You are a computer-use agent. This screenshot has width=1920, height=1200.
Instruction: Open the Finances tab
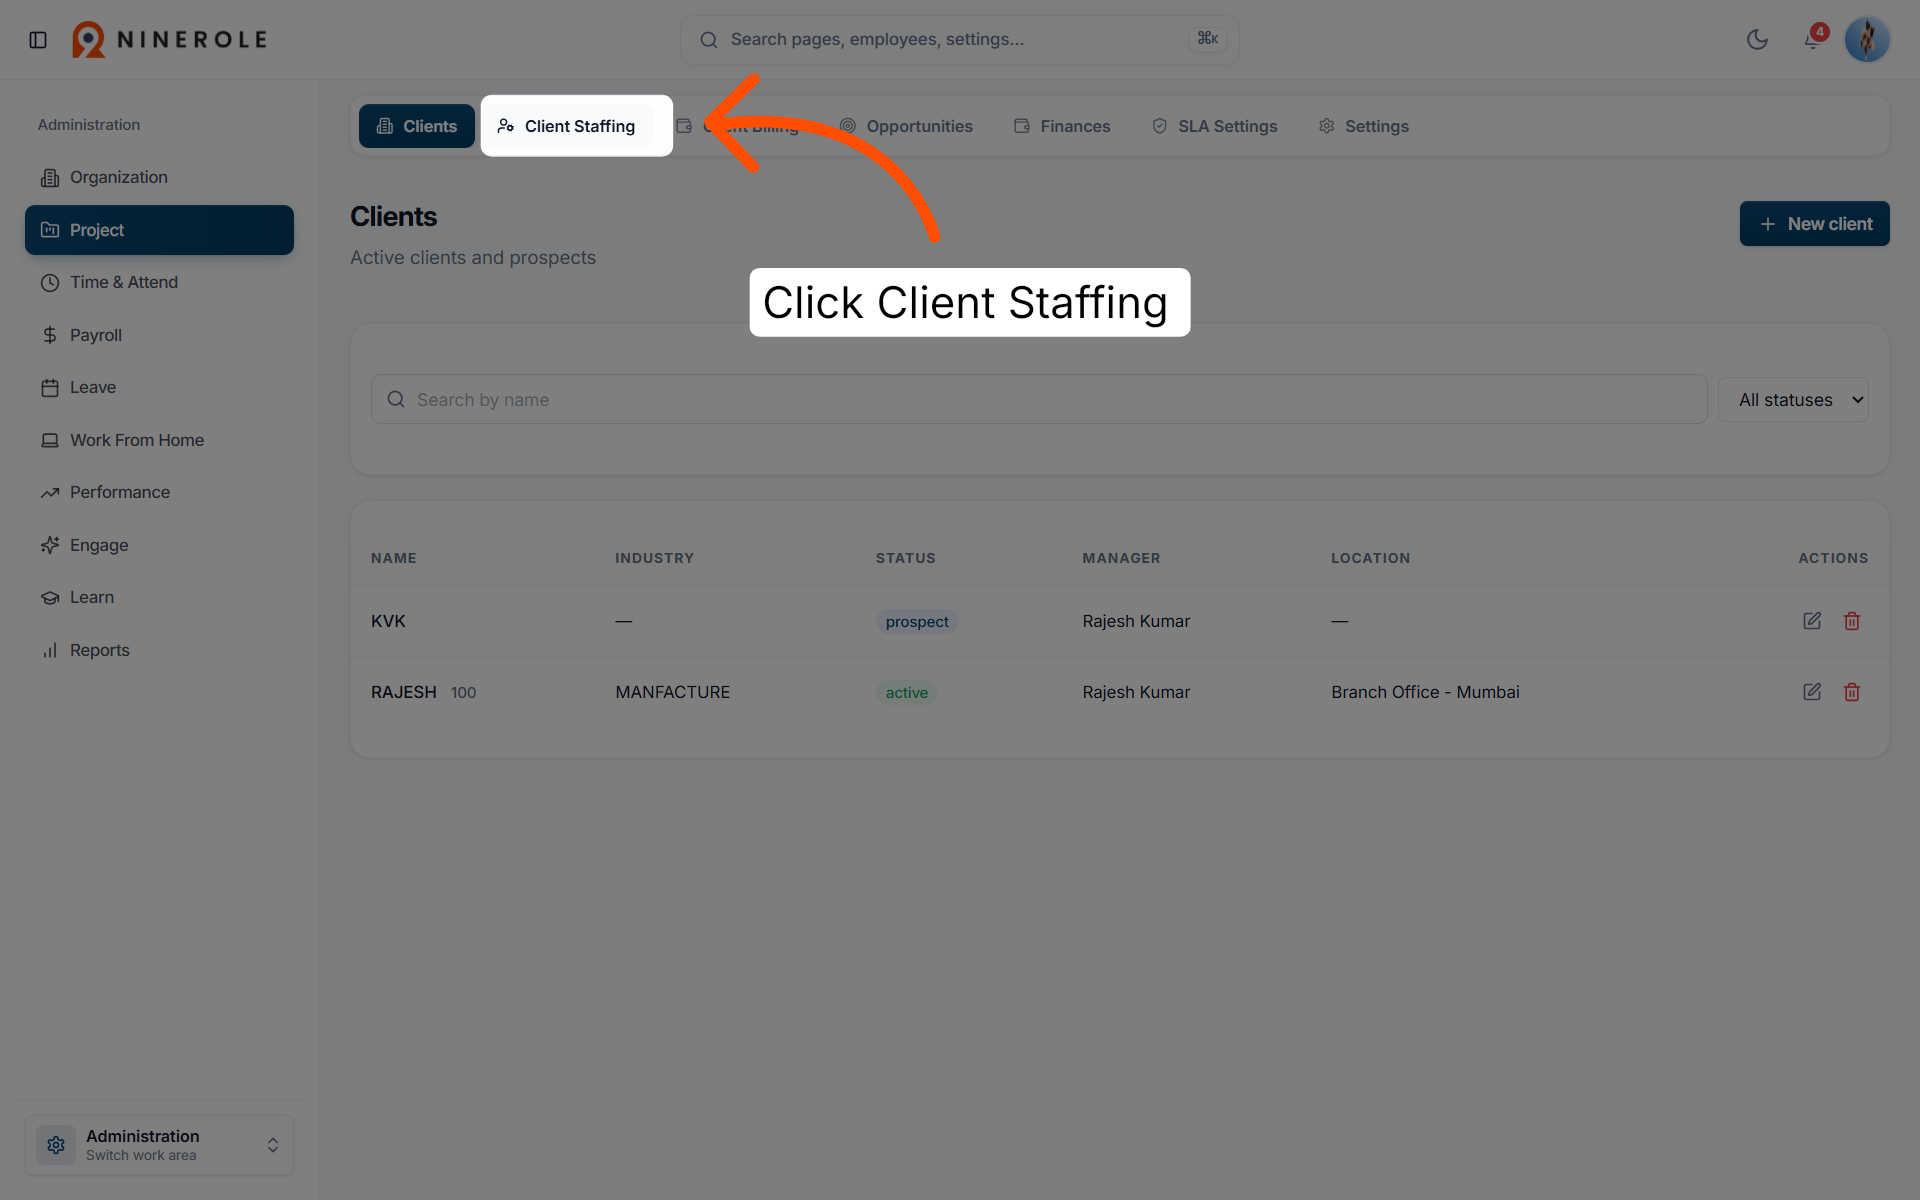[1062, 126]
